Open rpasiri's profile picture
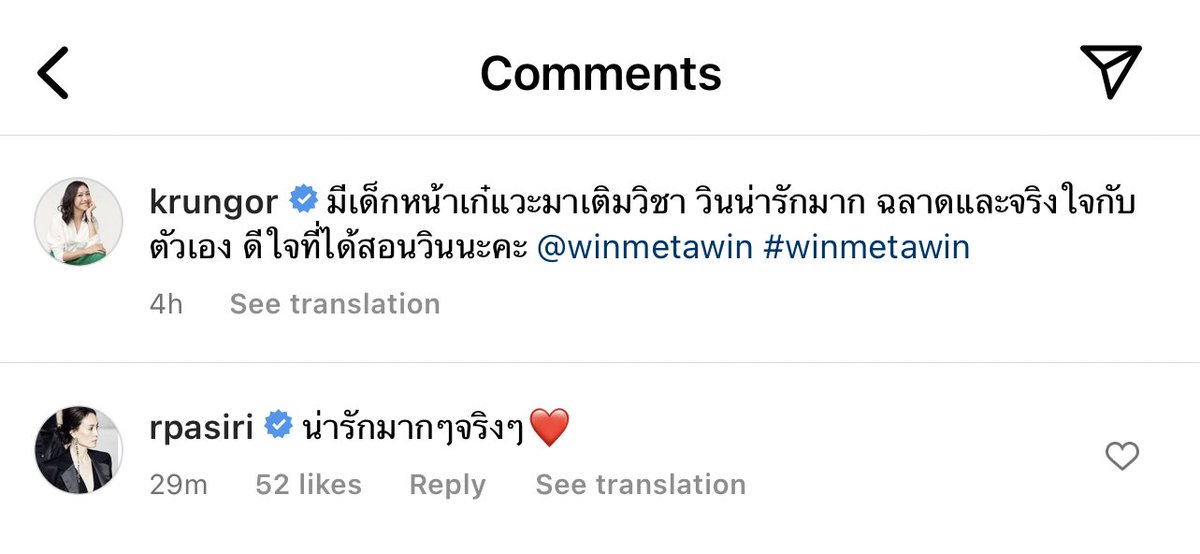The height and width of the screenshot is (554, 1200). [79, 450]
